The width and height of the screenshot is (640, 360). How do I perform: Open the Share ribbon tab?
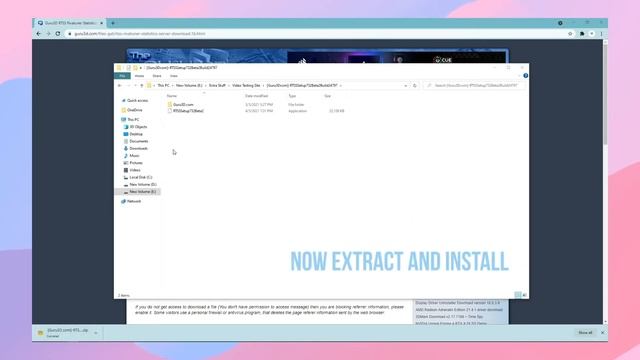(157, 76)
